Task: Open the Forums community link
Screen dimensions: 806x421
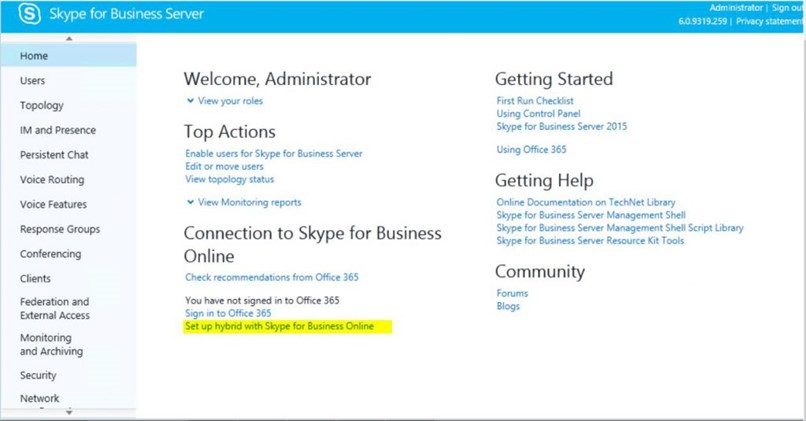Action: click(512, 294)
